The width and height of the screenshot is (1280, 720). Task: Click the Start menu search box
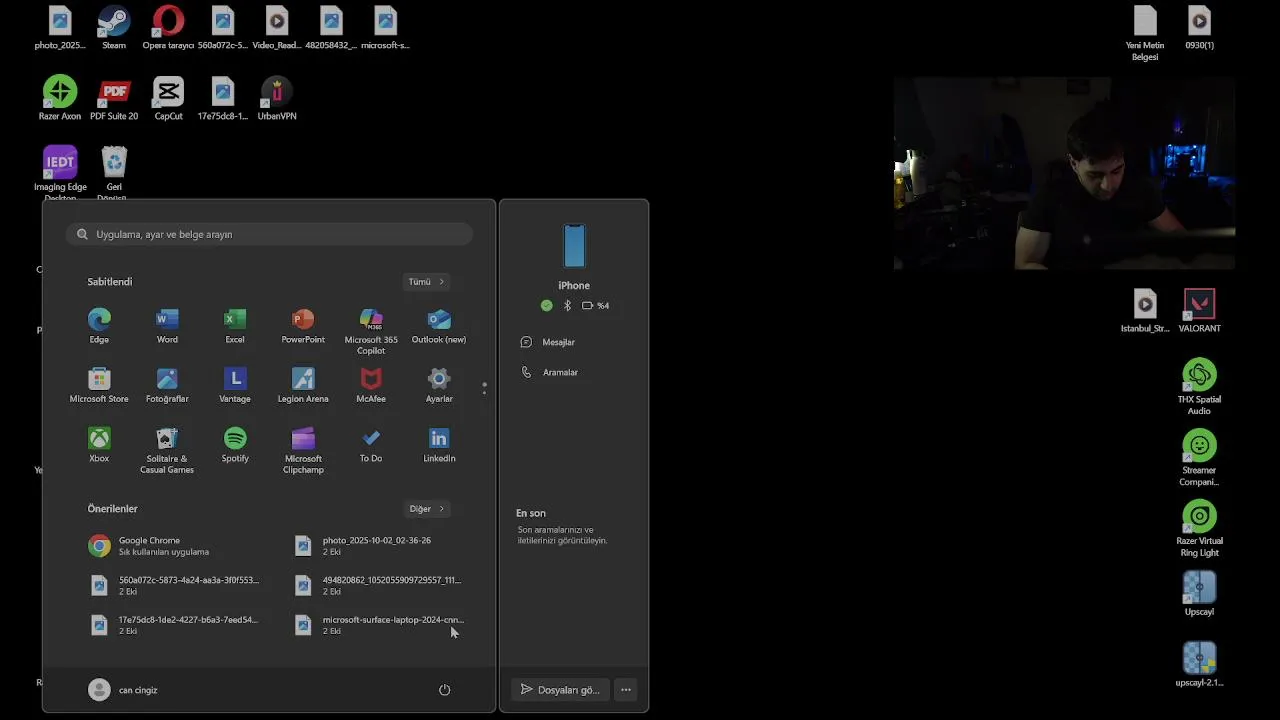pos(269,234)
